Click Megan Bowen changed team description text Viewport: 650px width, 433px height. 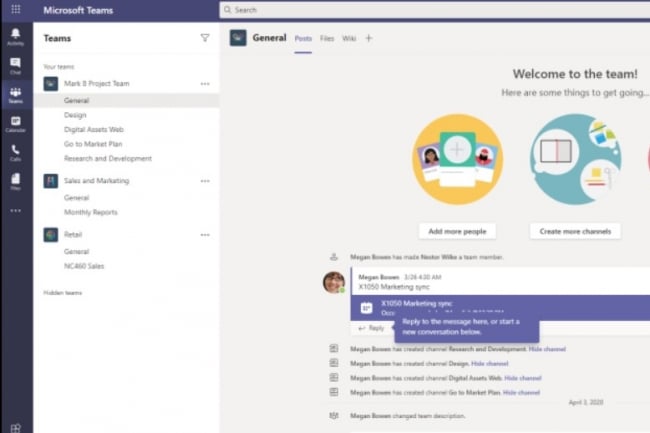coord(407,416)
